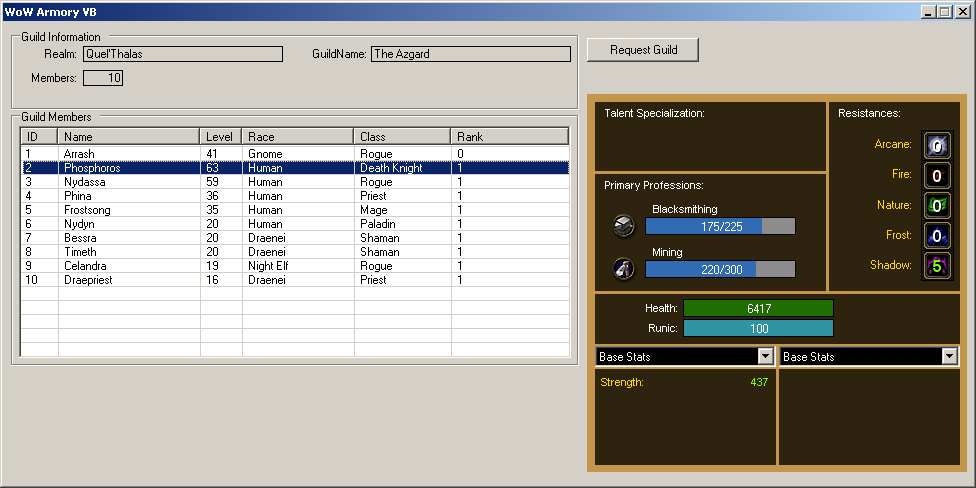
Task: Click the Request Guild button
Action: point(643,50)
